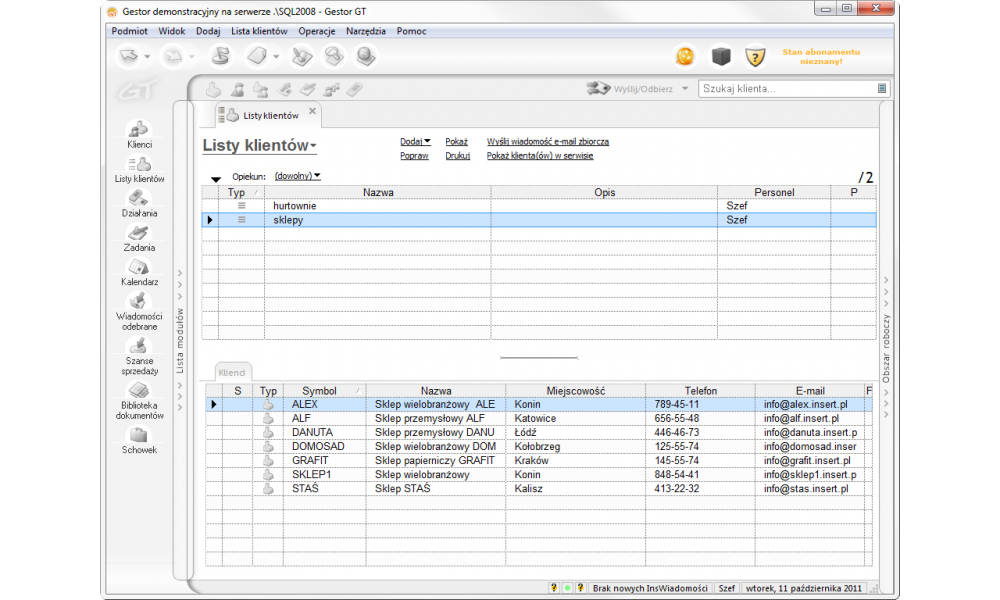Open the Dodaj menu in the menu bar
The image size is (1000, 600).
tap(208, 31)
